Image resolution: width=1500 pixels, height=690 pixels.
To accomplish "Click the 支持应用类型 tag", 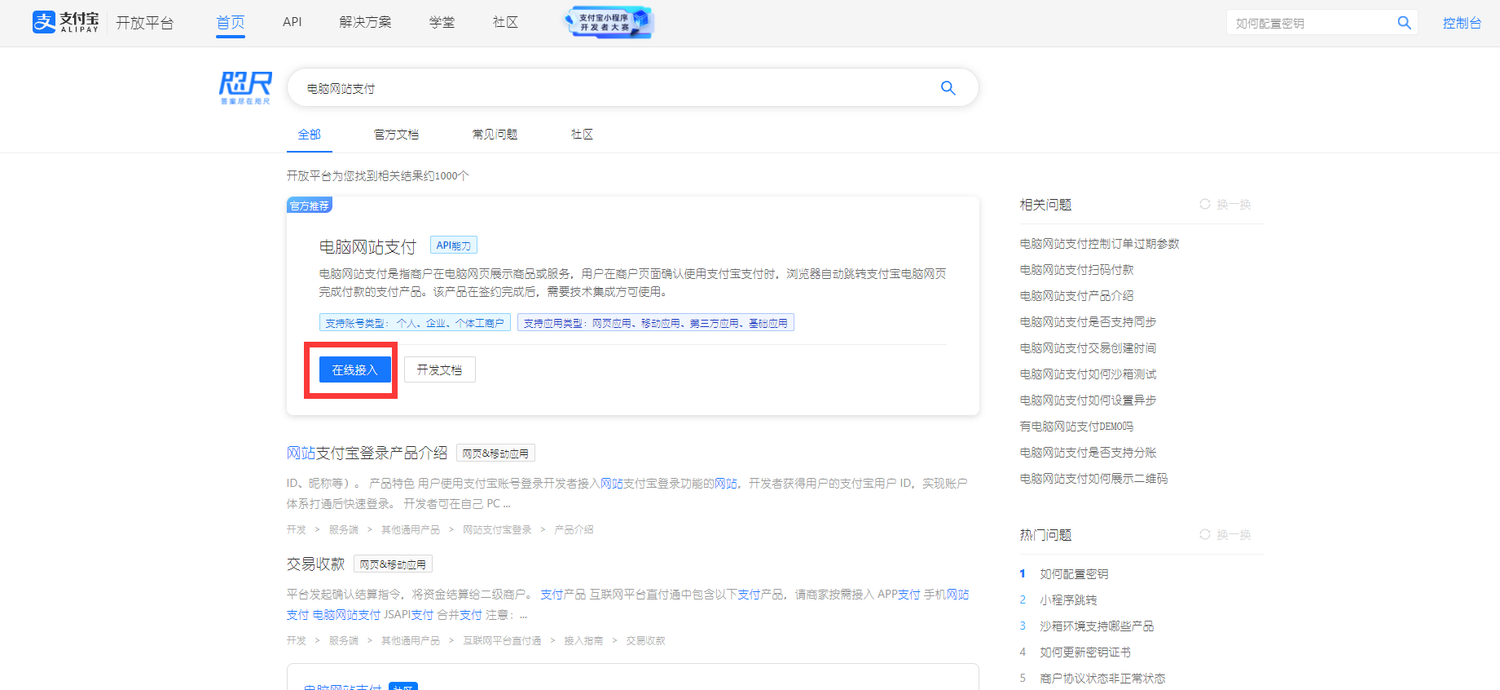I will pos(656,323).
